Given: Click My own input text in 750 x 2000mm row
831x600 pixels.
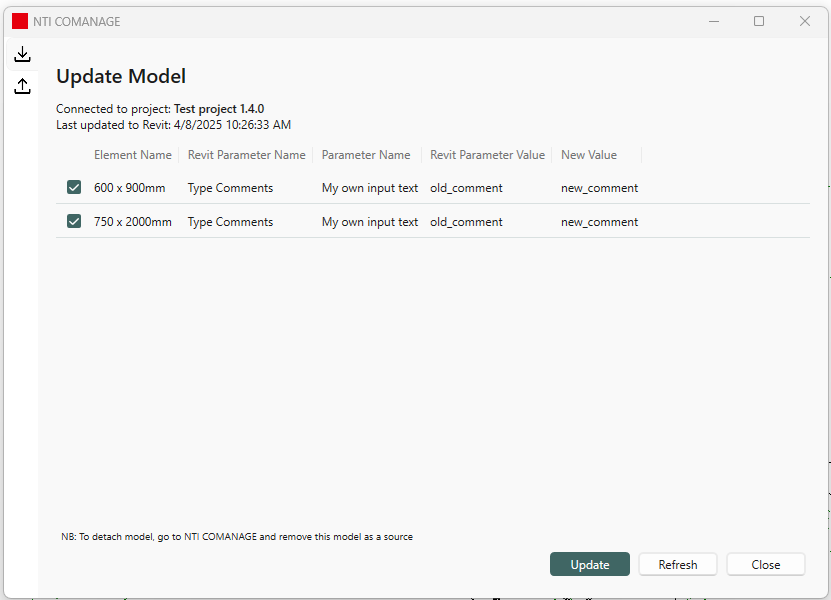Looking at the screenshot, I should click(370, 222).
